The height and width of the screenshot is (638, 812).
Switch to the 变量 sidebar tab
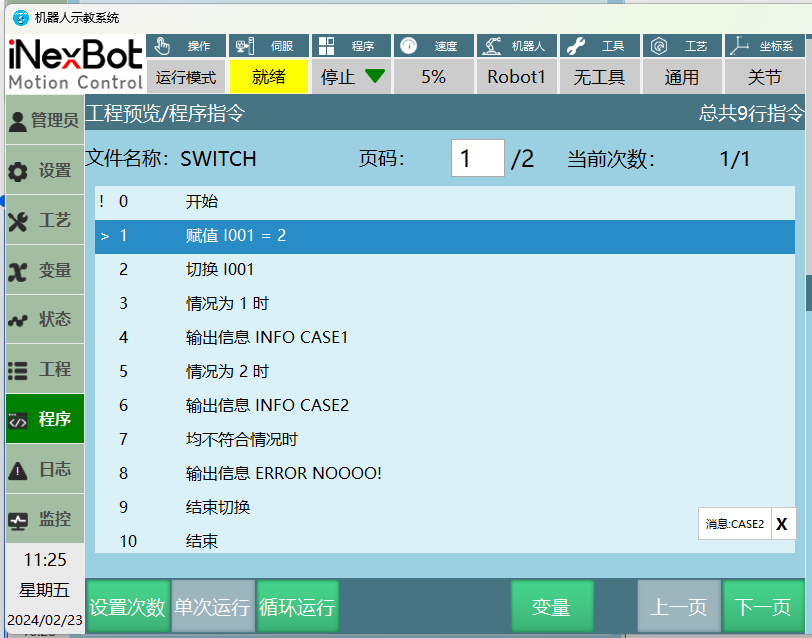coord(44,270)
